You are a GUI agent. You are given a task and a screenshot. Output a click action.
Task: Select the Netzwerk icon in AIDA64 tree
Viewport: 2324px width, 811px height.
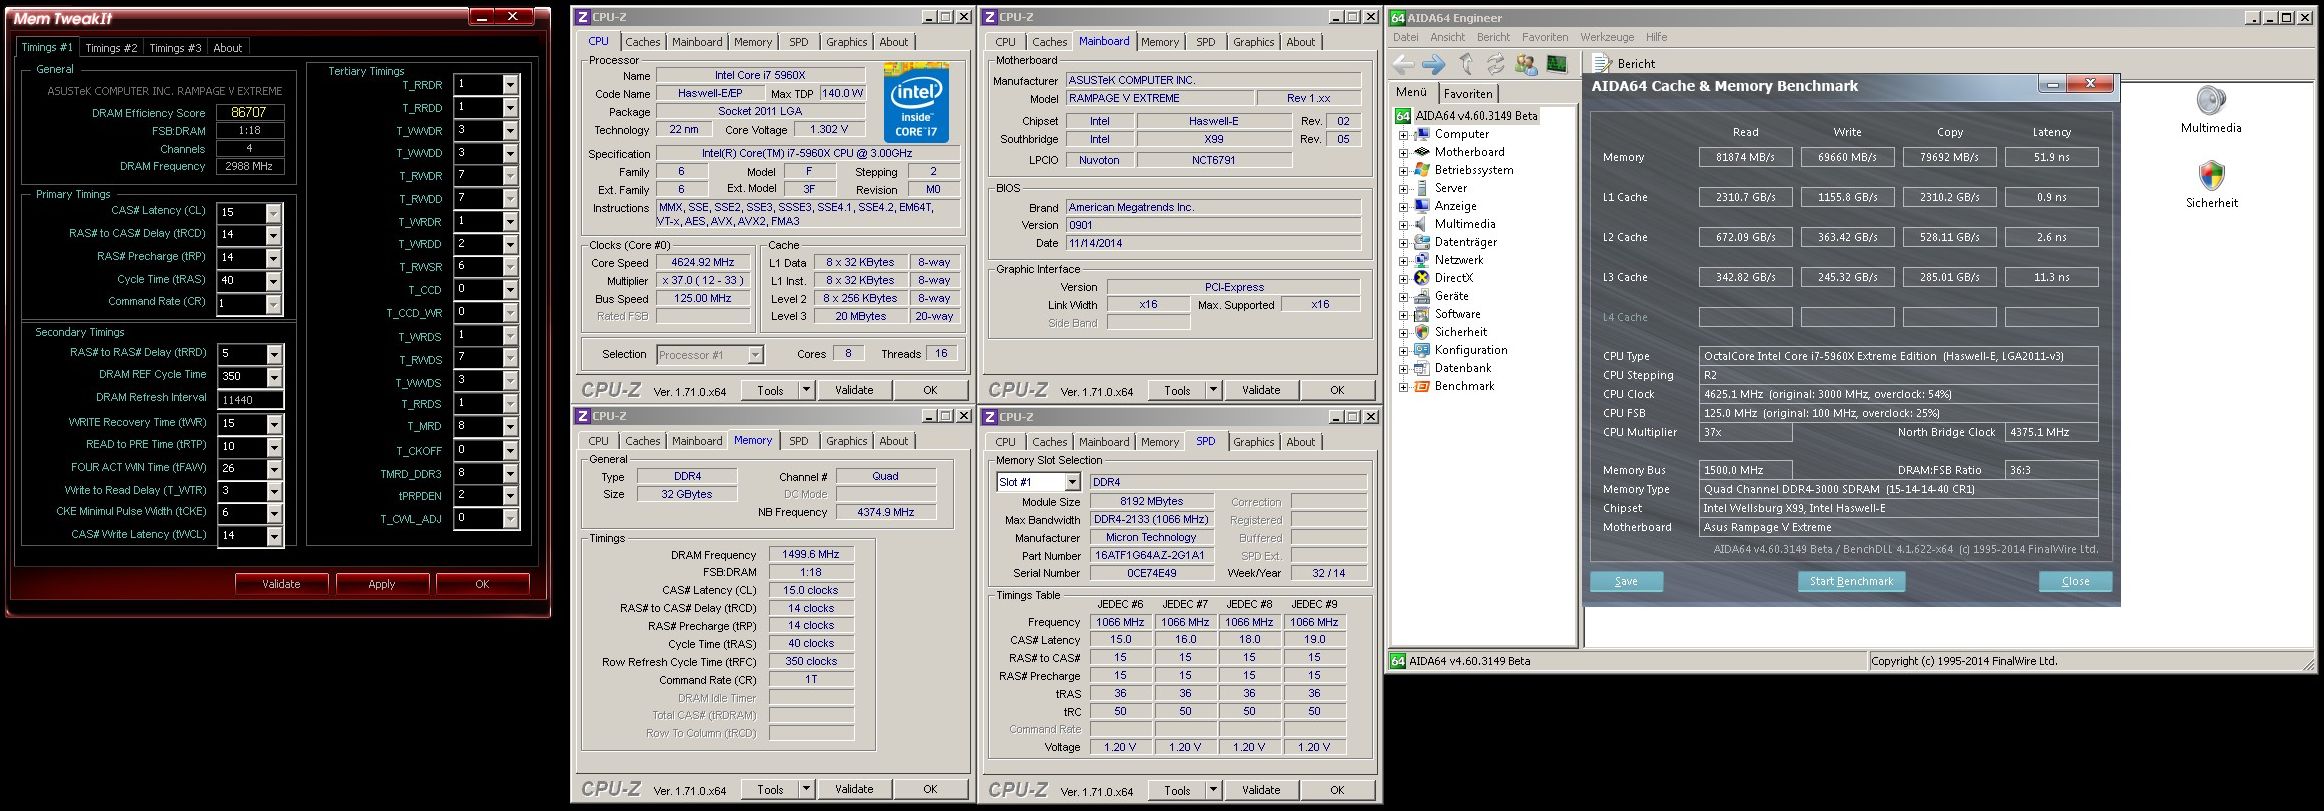click(1421, 260)
